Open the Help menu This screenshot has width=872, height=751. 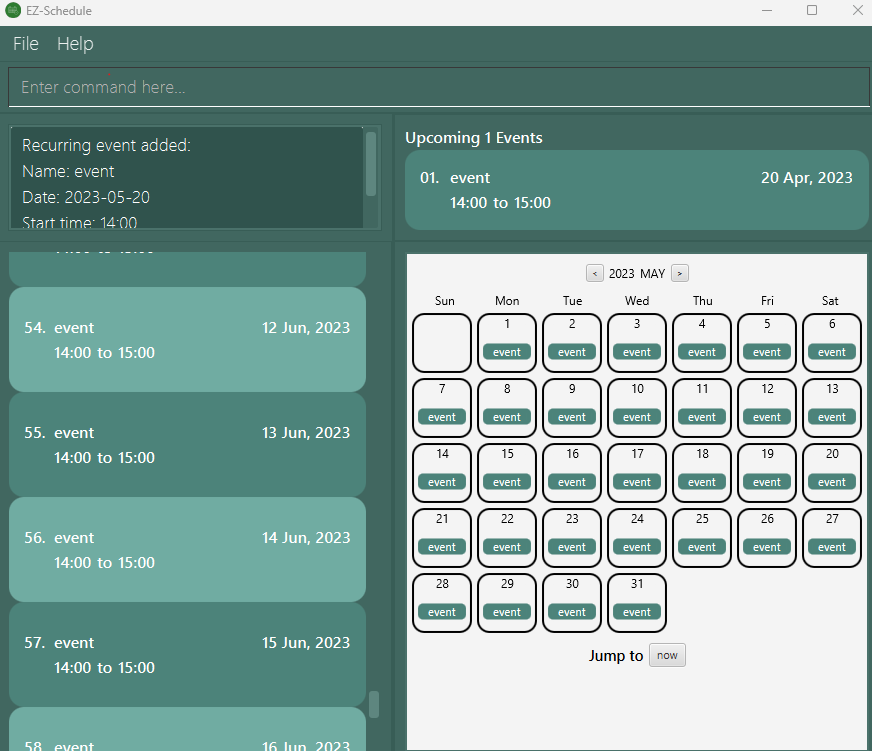pos(75,43)
